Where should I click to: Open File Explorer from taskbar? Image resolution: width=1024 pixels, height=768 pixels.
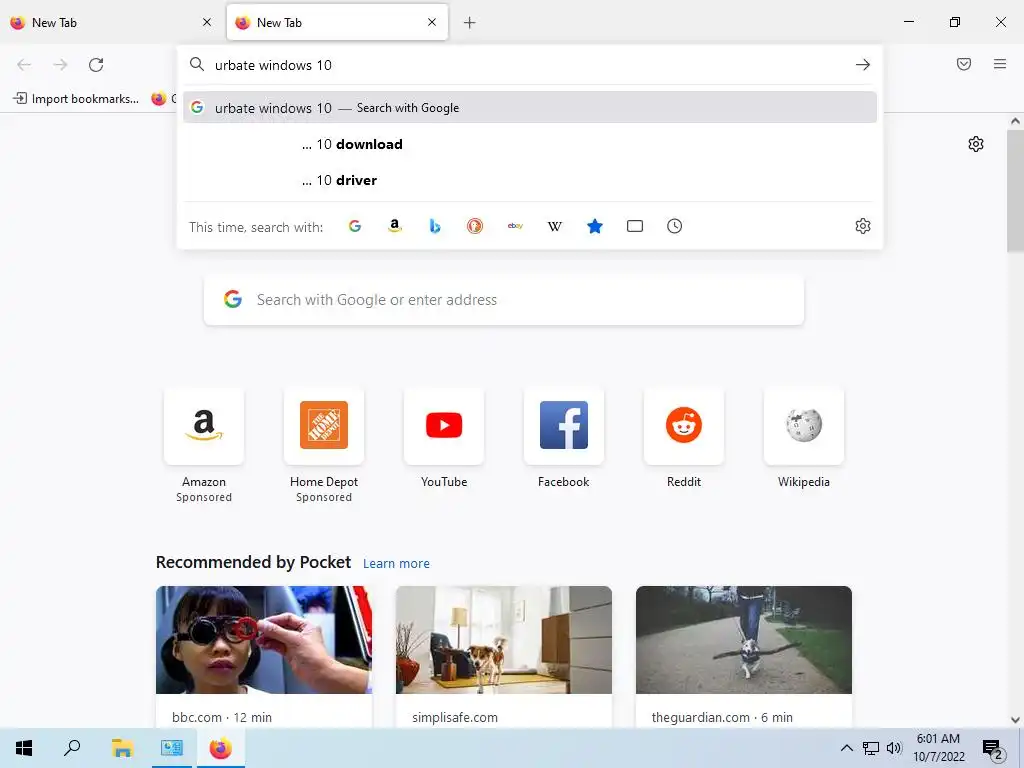(122, 748)
